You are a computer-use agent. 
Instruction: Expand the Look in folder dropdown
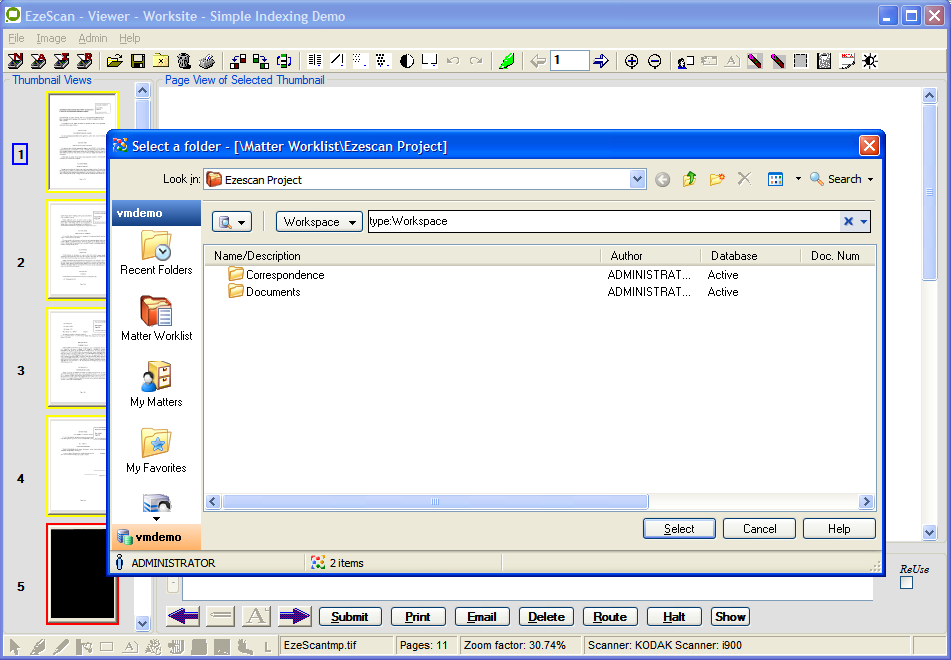tap(638, 180)
